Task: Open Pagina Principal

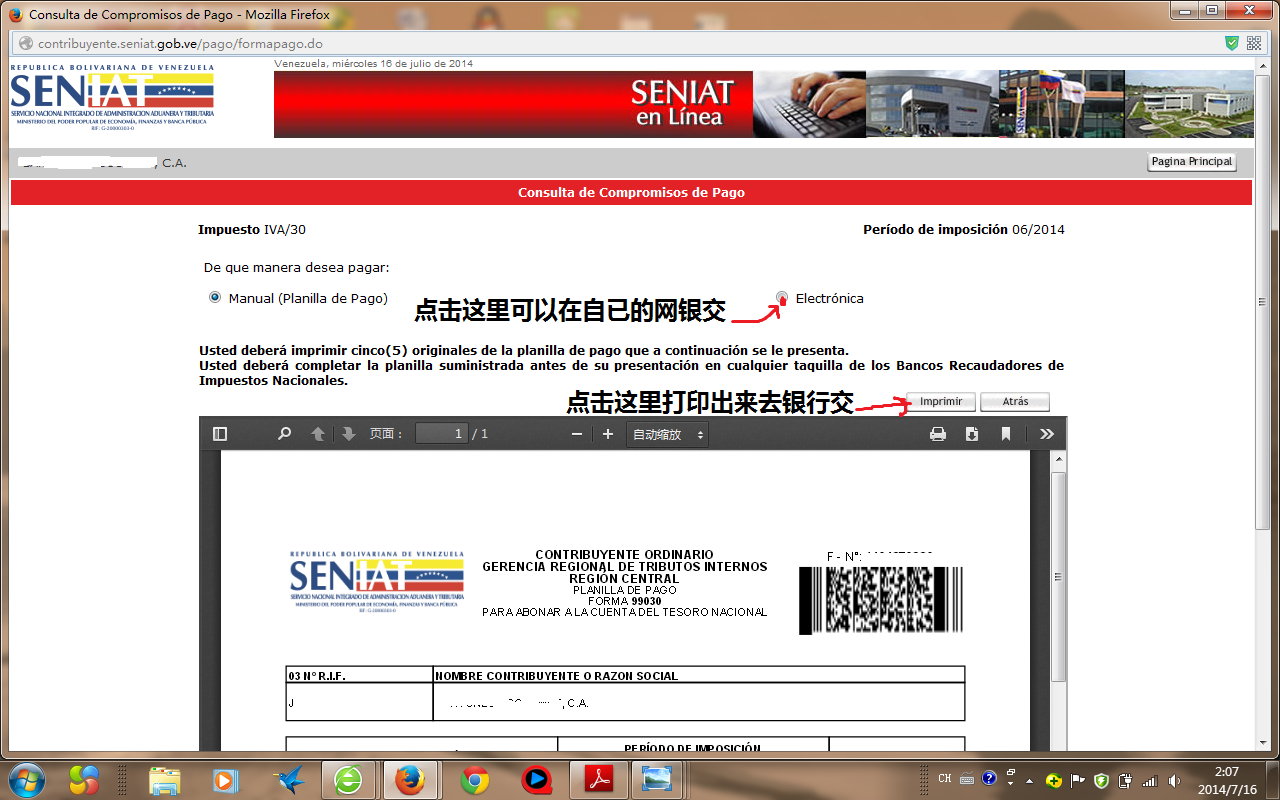Action: coord(1191,162)
